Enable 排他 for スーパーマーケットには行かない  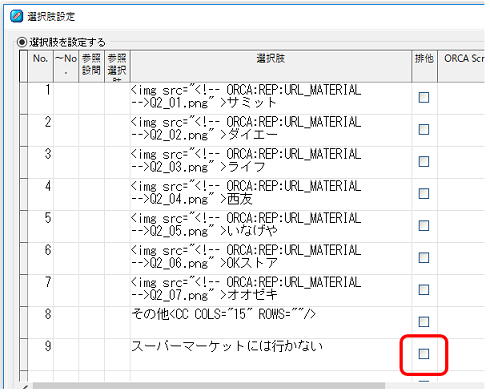click(x=424, y=354)
